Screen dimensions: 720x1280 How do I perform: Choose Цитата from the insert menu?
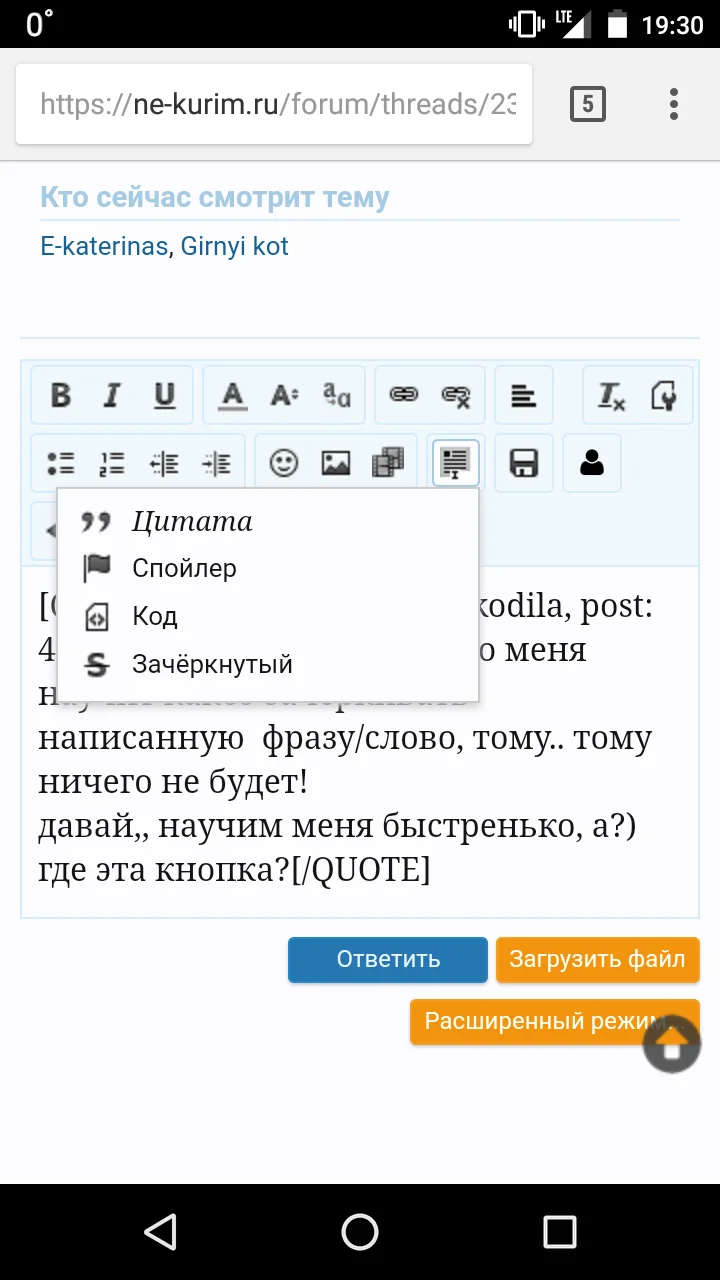(x=268, y=521)
